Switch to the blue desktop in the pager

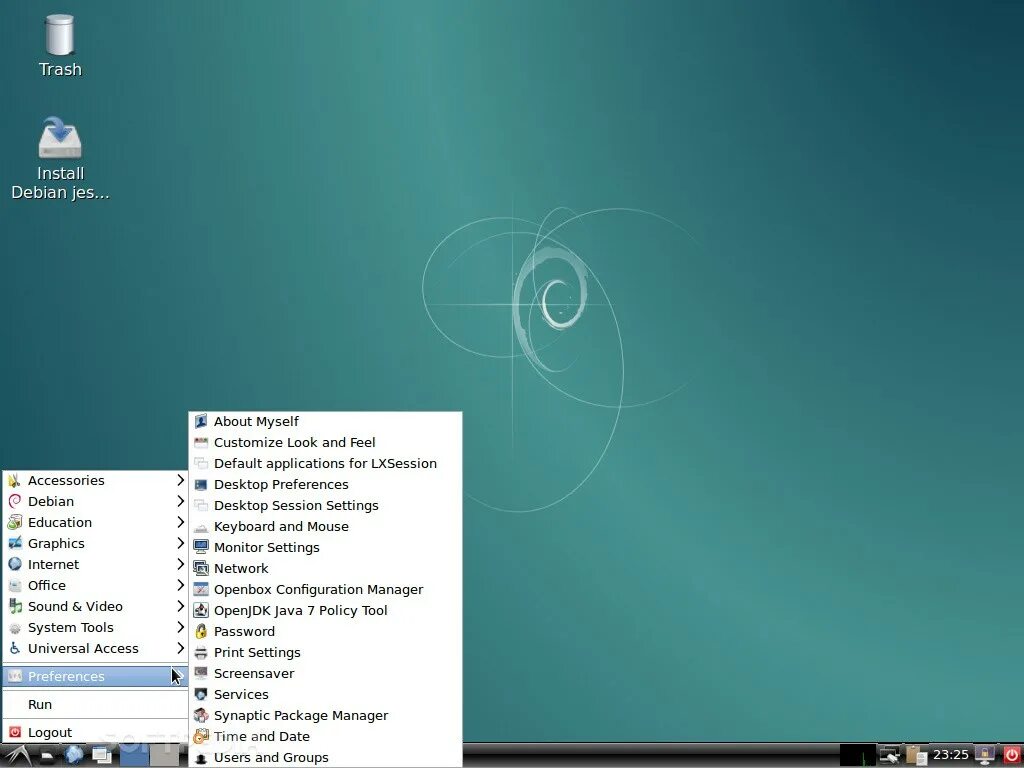[x=134, y=756]
